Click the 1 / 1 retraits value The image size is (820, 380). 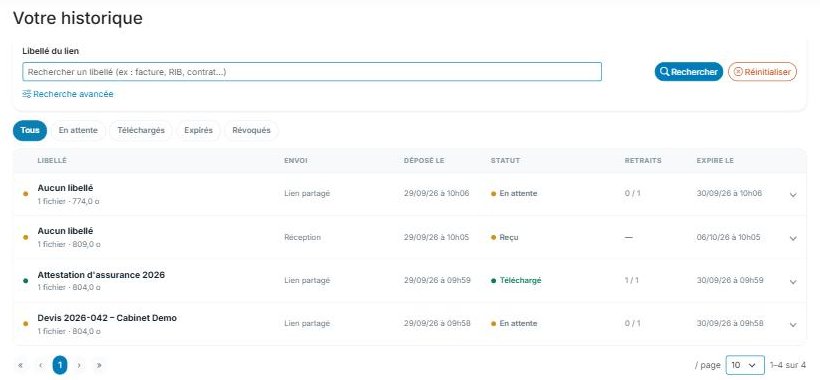click(x=632, y=280)
